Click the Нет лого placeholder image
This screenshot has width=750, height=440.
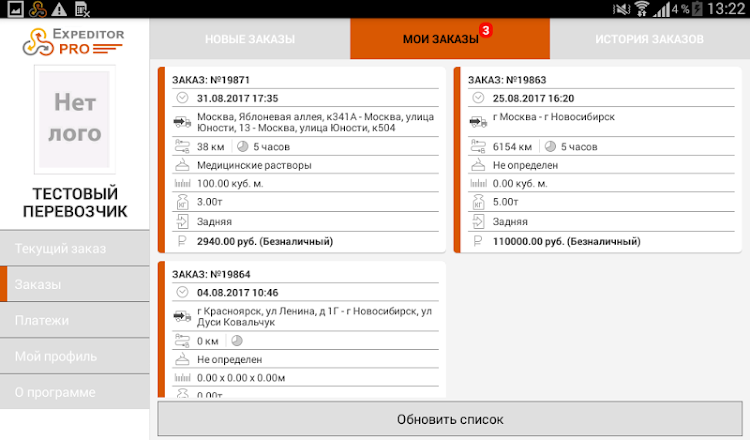click(75, 119)
